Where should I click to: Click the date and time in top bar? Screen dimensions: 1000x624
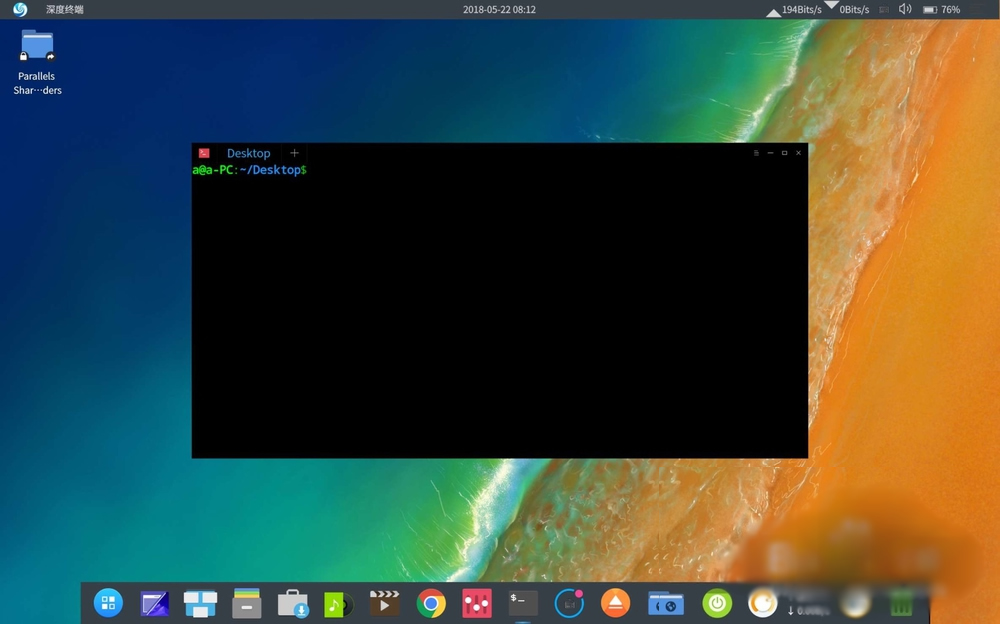pos(499,9)
